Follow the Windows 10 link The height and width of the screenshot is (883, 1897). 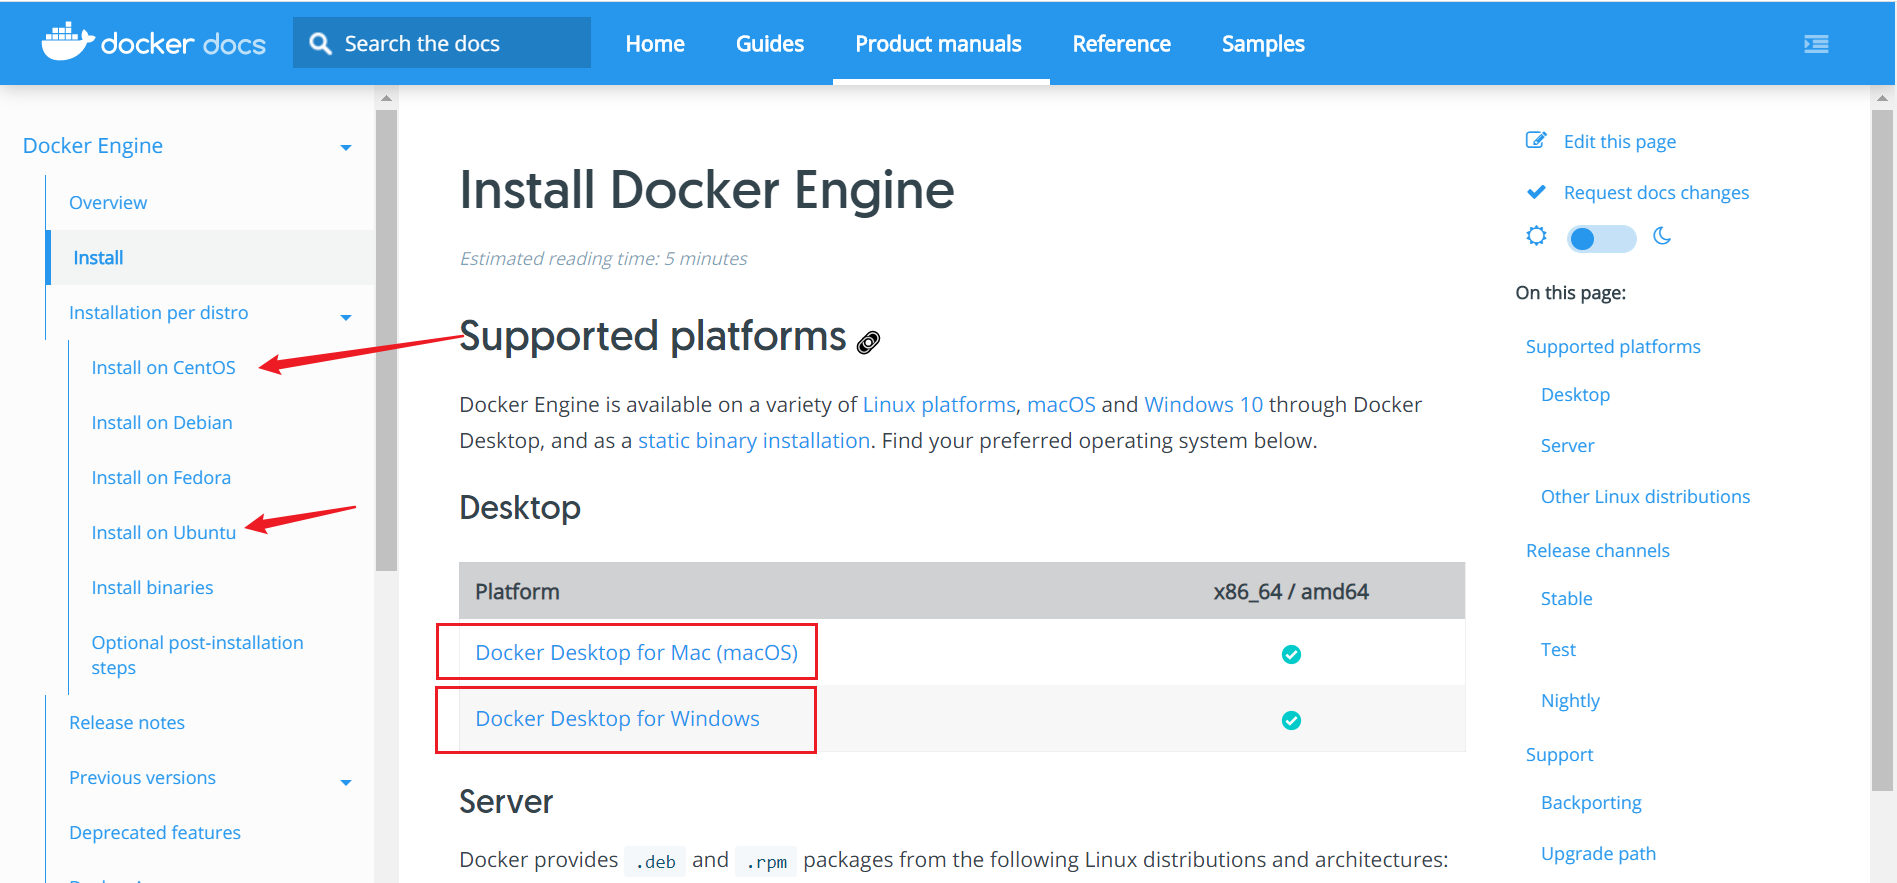(x=1203, y=405)
